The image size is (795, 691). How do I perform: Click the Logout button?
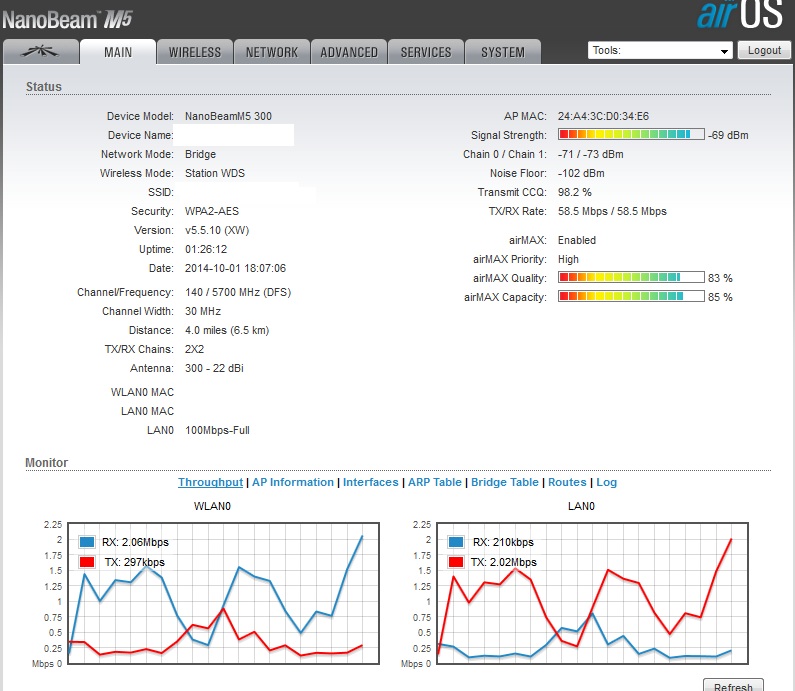[x=764, y=50]
